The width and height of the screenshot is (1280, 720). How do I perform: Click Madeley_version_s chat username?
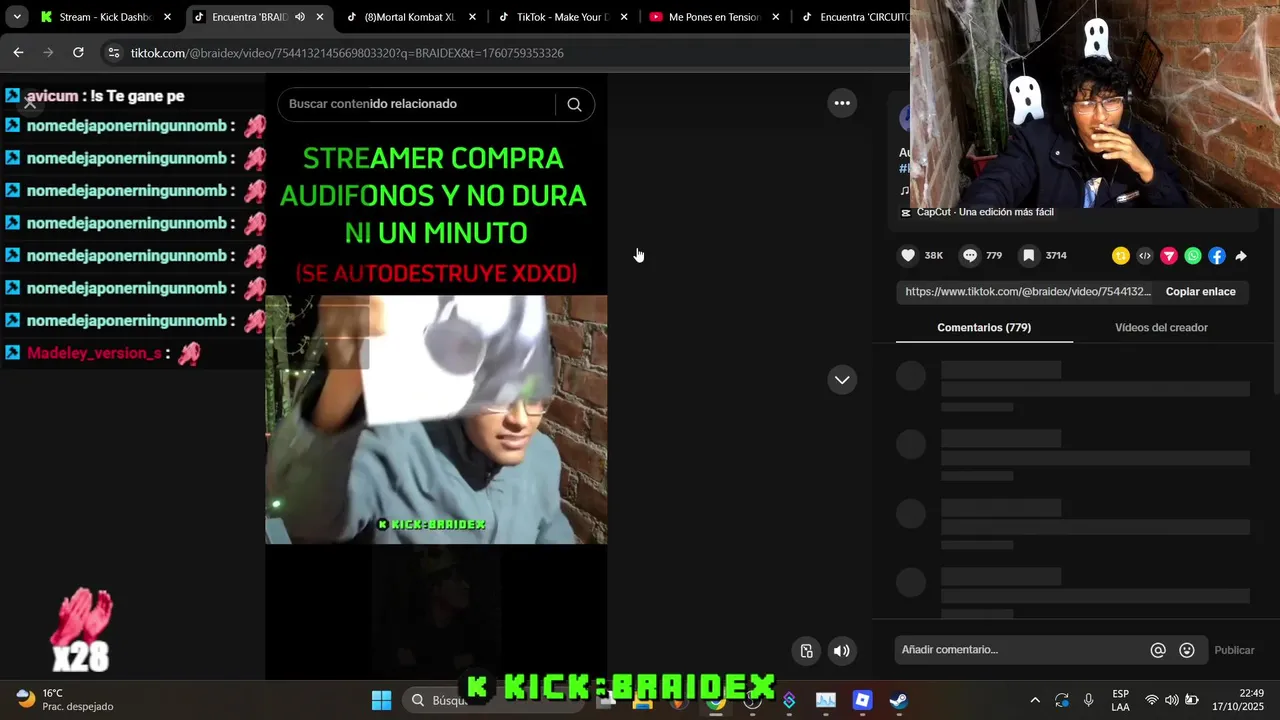[94, 353]
